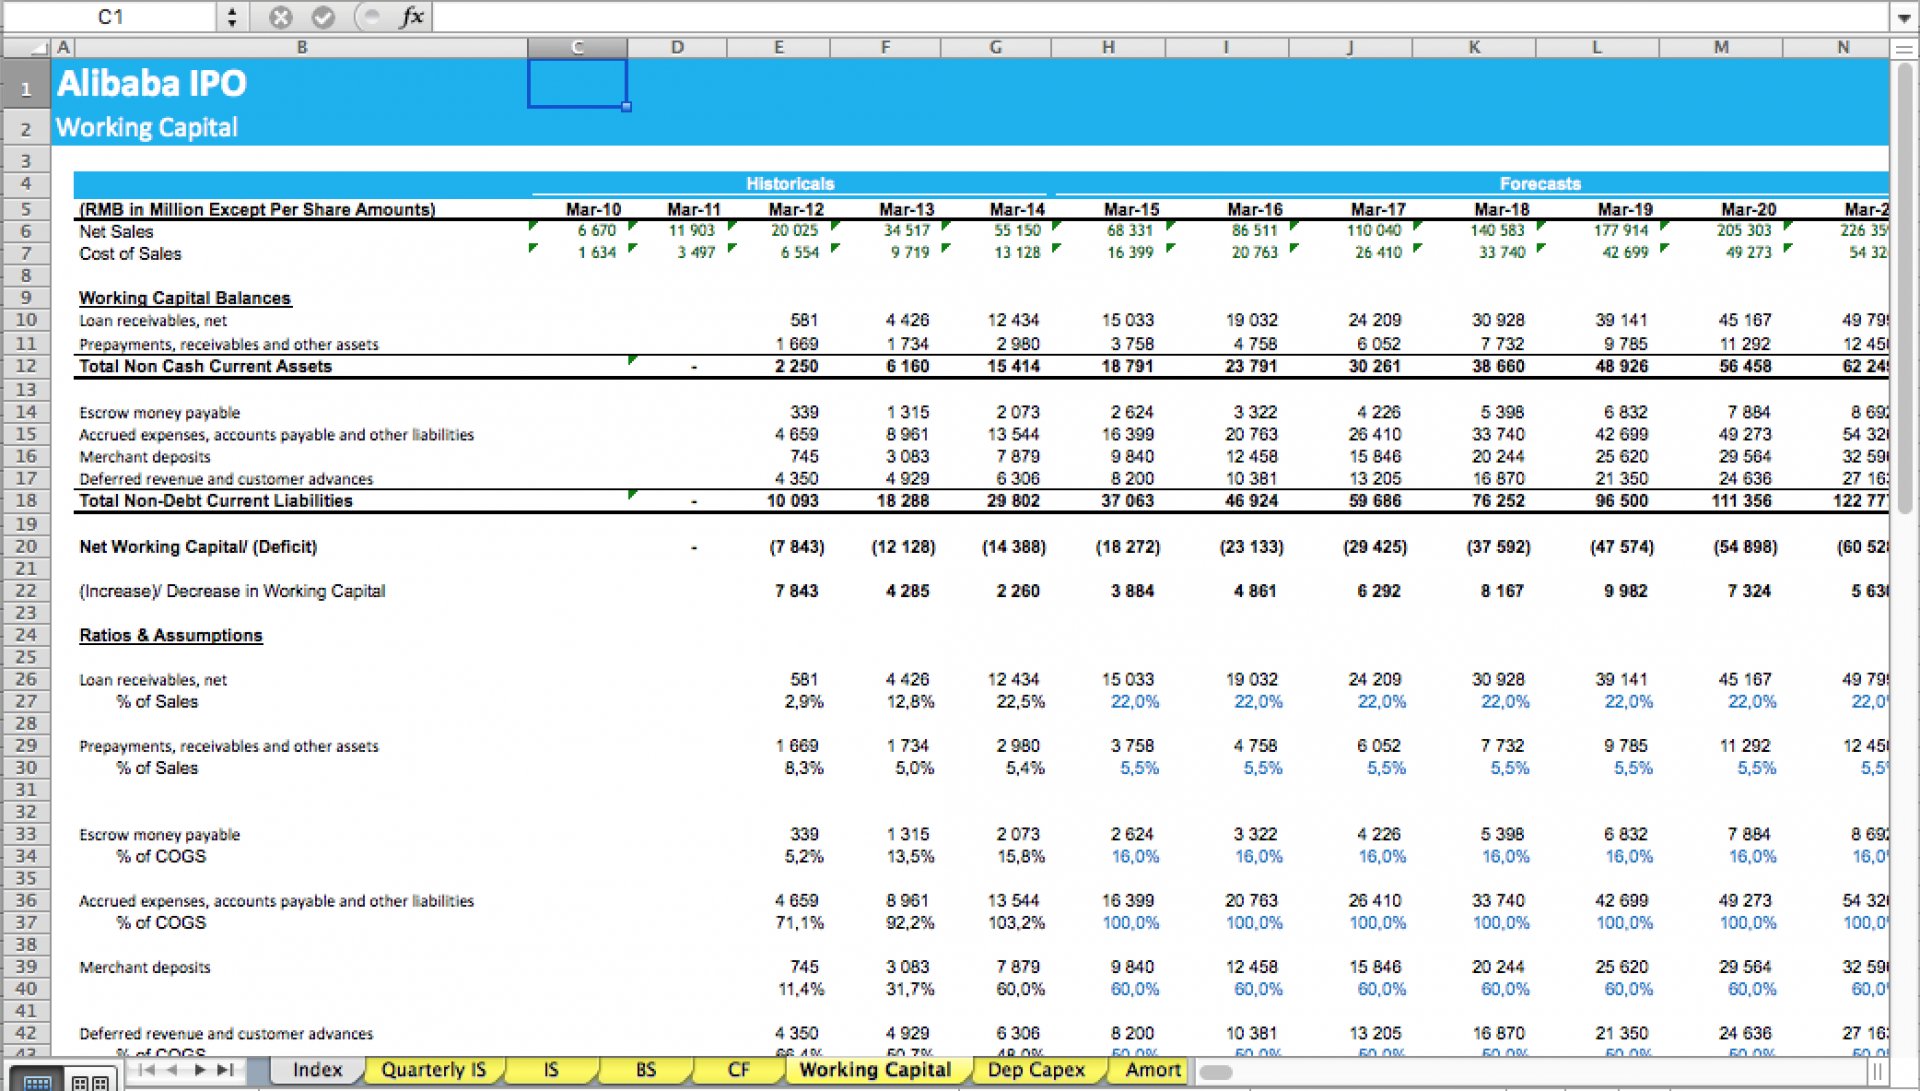Select column A header

(63, 47)
